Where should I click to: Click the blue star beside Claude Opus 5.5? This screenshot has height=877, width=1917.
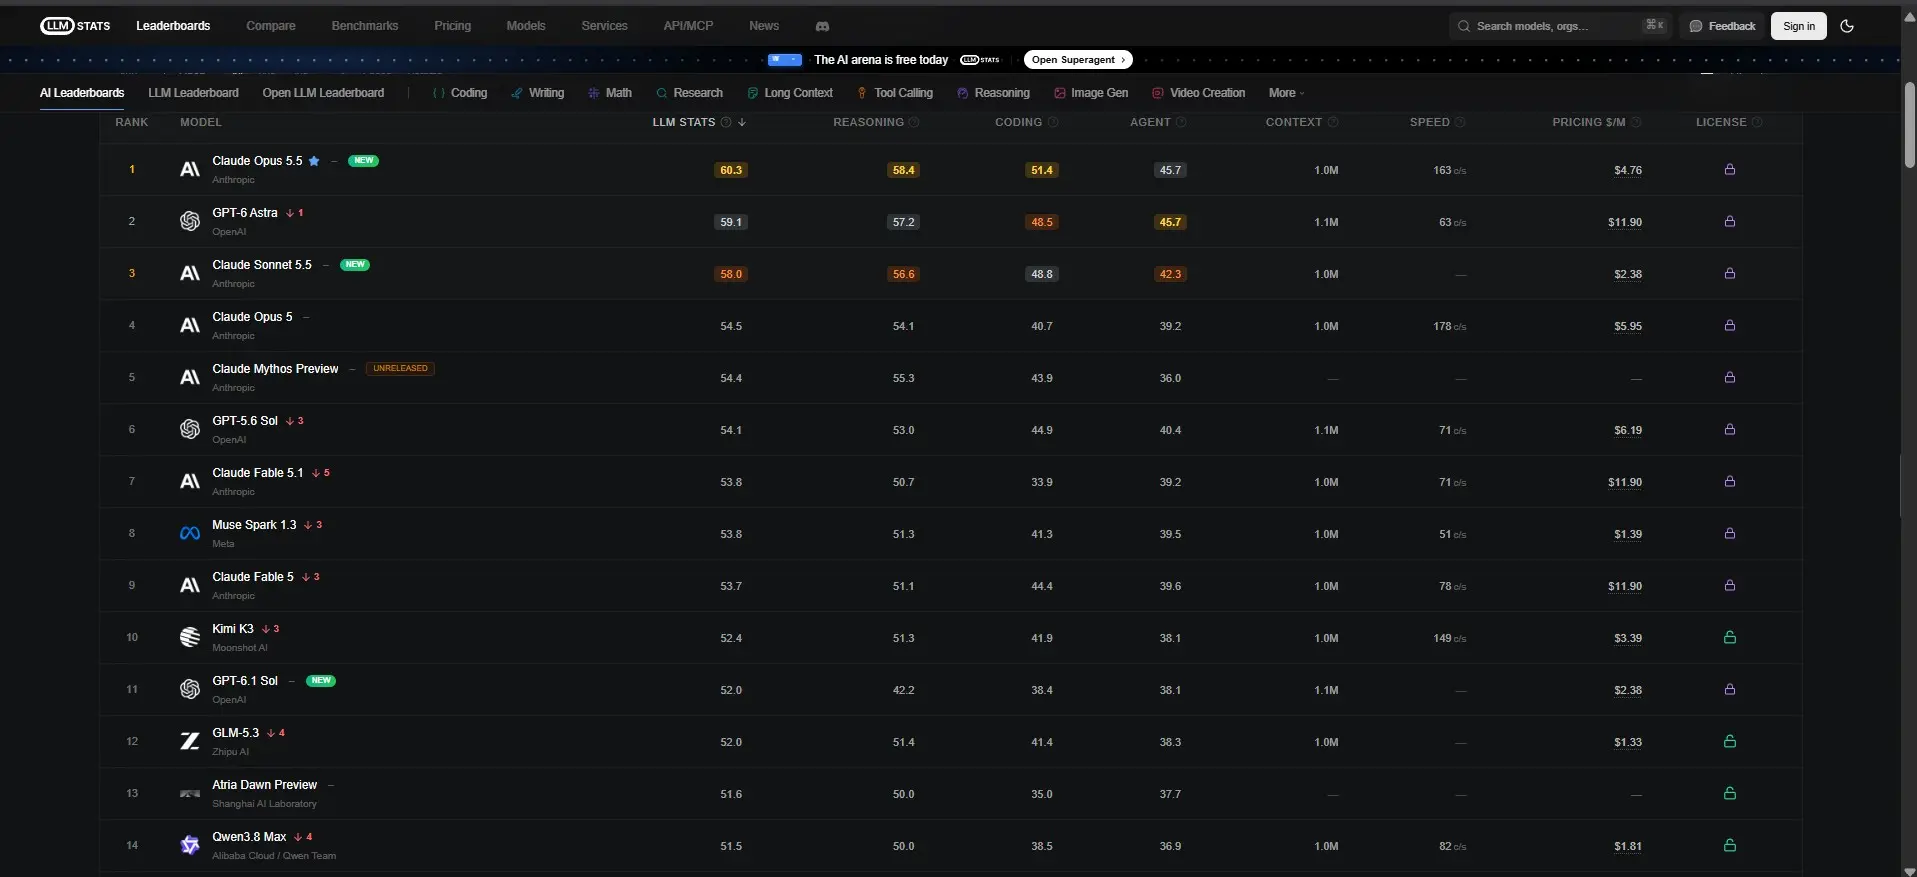coord(314,161)
